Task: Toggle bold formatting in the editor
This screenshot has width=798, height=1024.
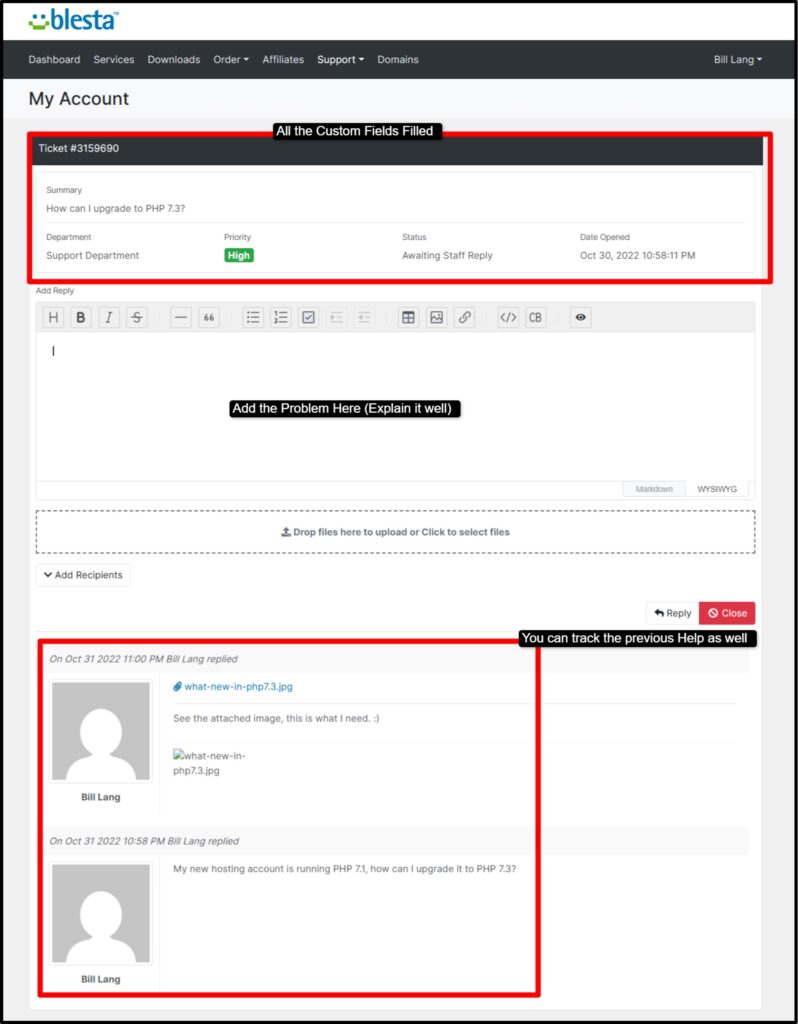Action: pyautogui.click(x=81, y=317)
